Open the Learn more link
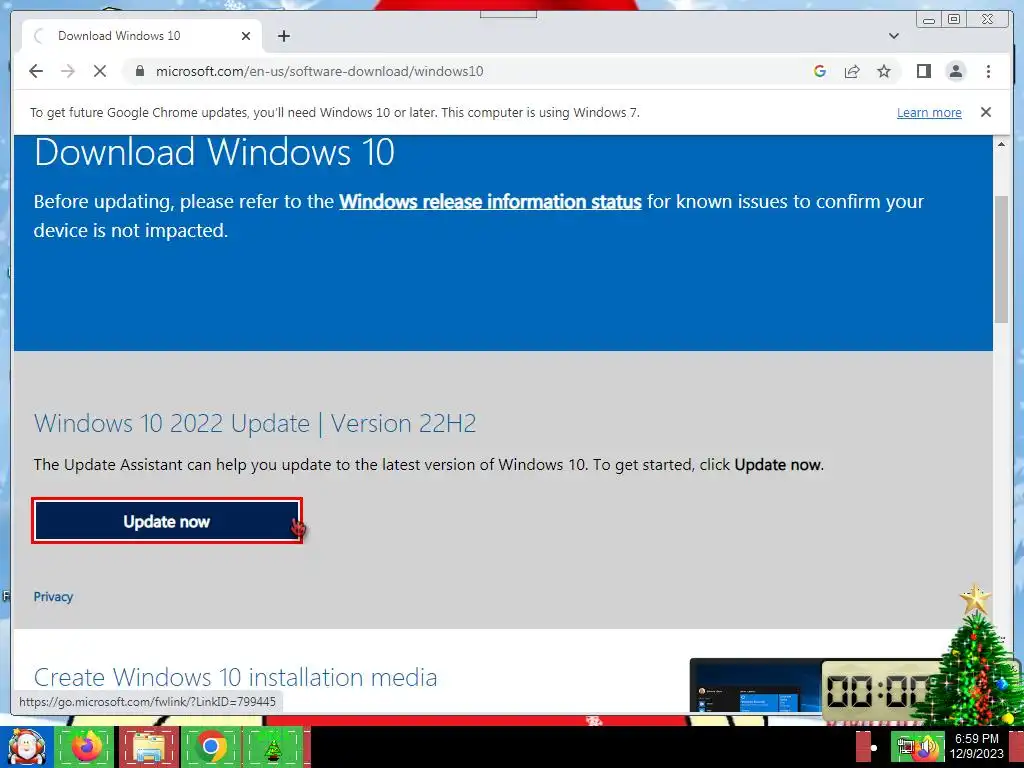 [x=929, y=112]
